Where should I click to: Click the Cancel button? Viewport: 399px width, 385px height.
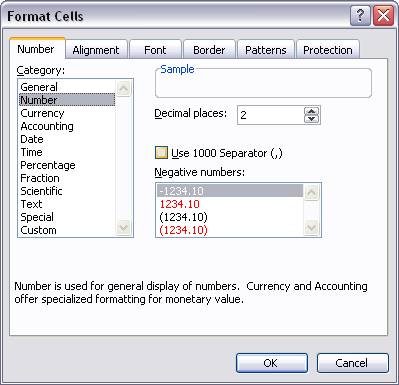coord(352,363)
